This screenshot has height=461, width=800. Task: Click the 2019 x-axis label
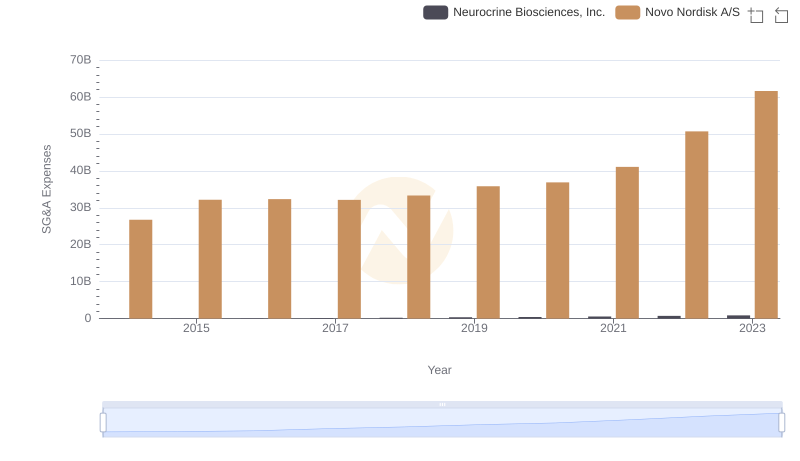coord(474,328)
